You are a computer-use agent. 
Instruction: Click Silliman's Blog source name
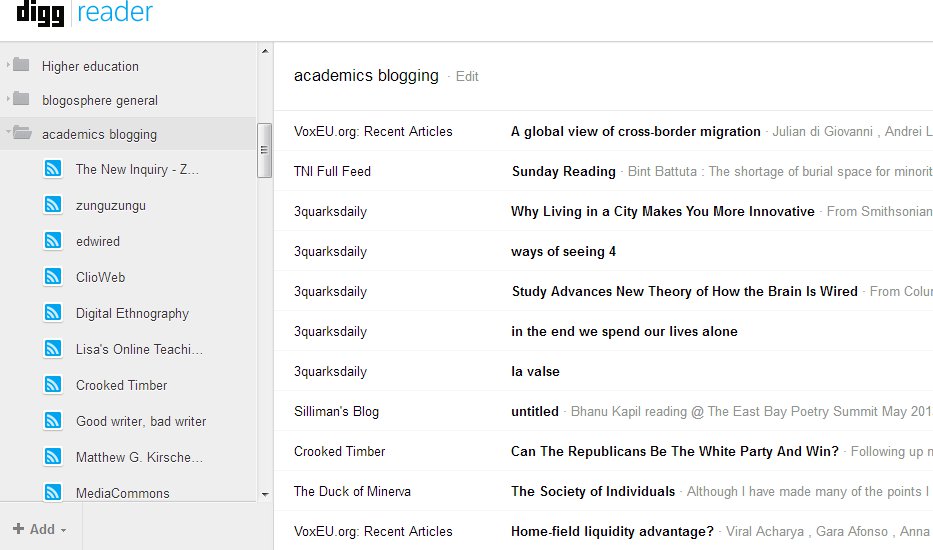pyautogui.click(x=336, y=411)
